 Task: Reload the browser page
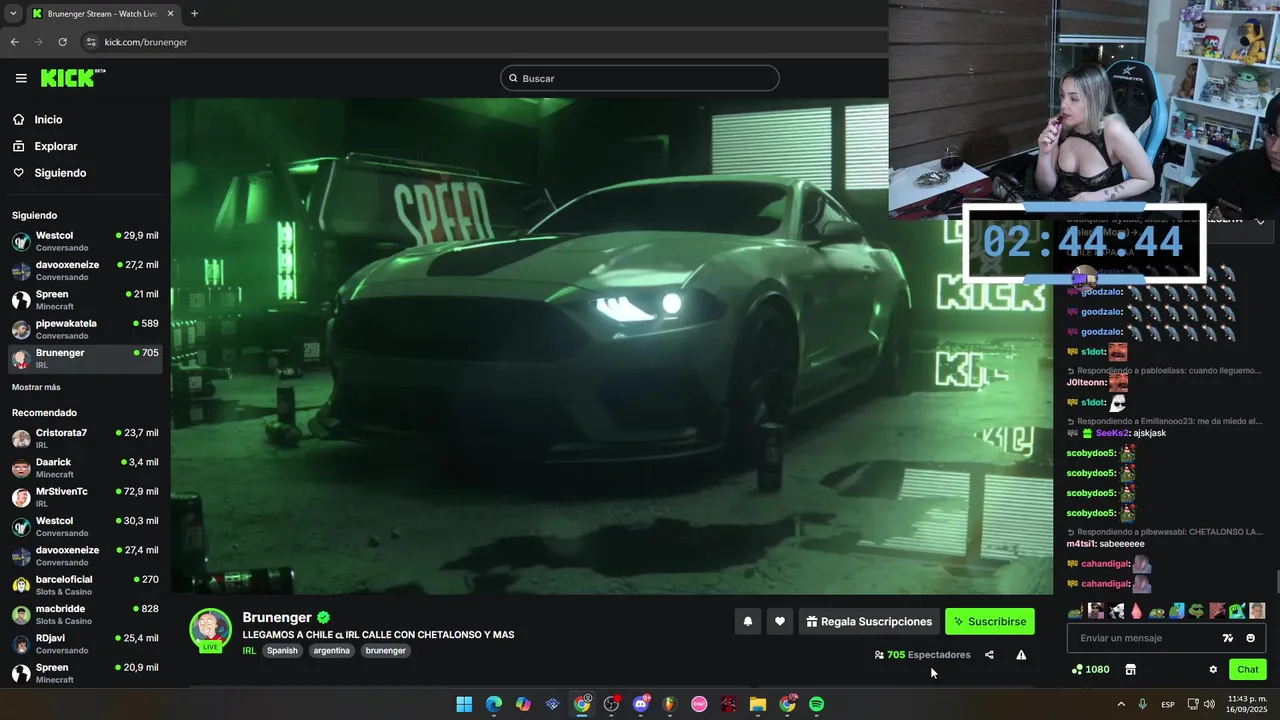coord(62,42)
